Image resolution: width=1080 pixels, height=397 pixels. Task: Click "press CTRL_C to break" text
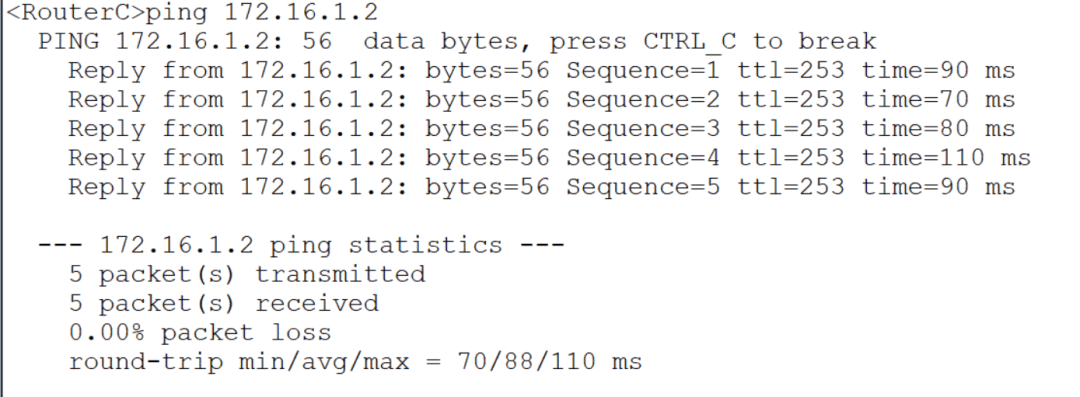[x=713, y=41]
